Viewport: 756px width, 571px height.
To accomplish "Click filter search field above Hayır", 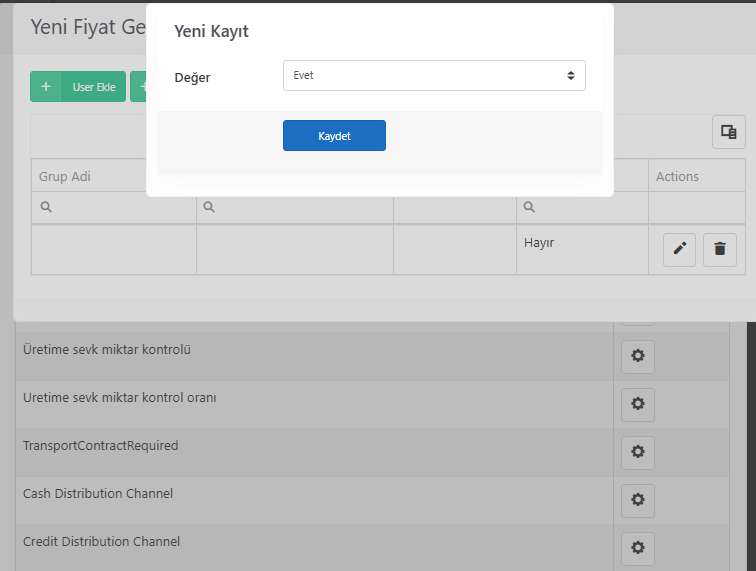I will coord(582,207).
